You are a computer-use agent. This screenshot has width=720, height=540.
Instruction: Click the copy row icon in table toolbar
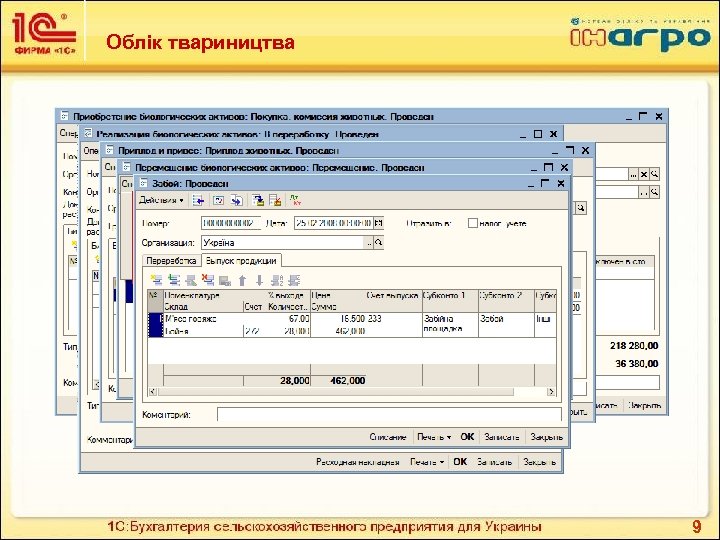coord(174,280)
